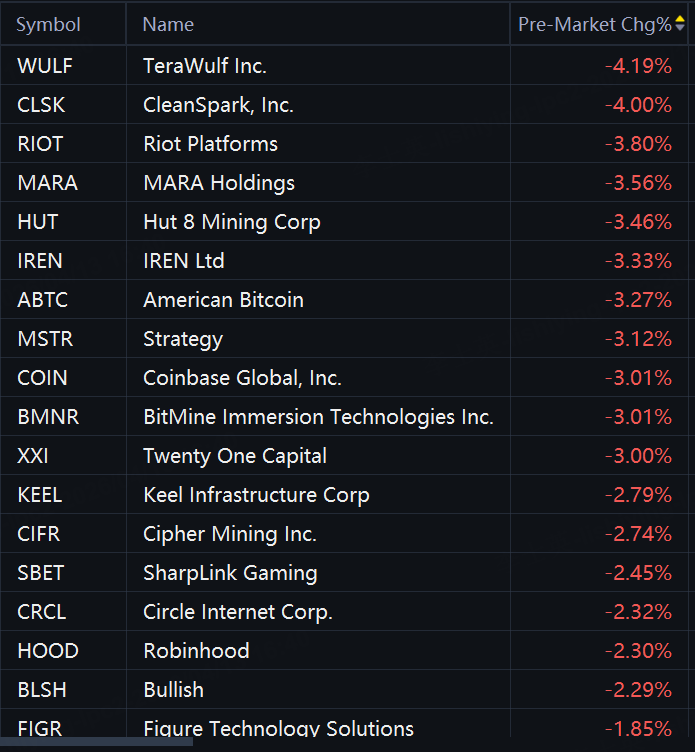Select CleanSpark, Inc. company name

pyautogui.click(x=218, y=105)
